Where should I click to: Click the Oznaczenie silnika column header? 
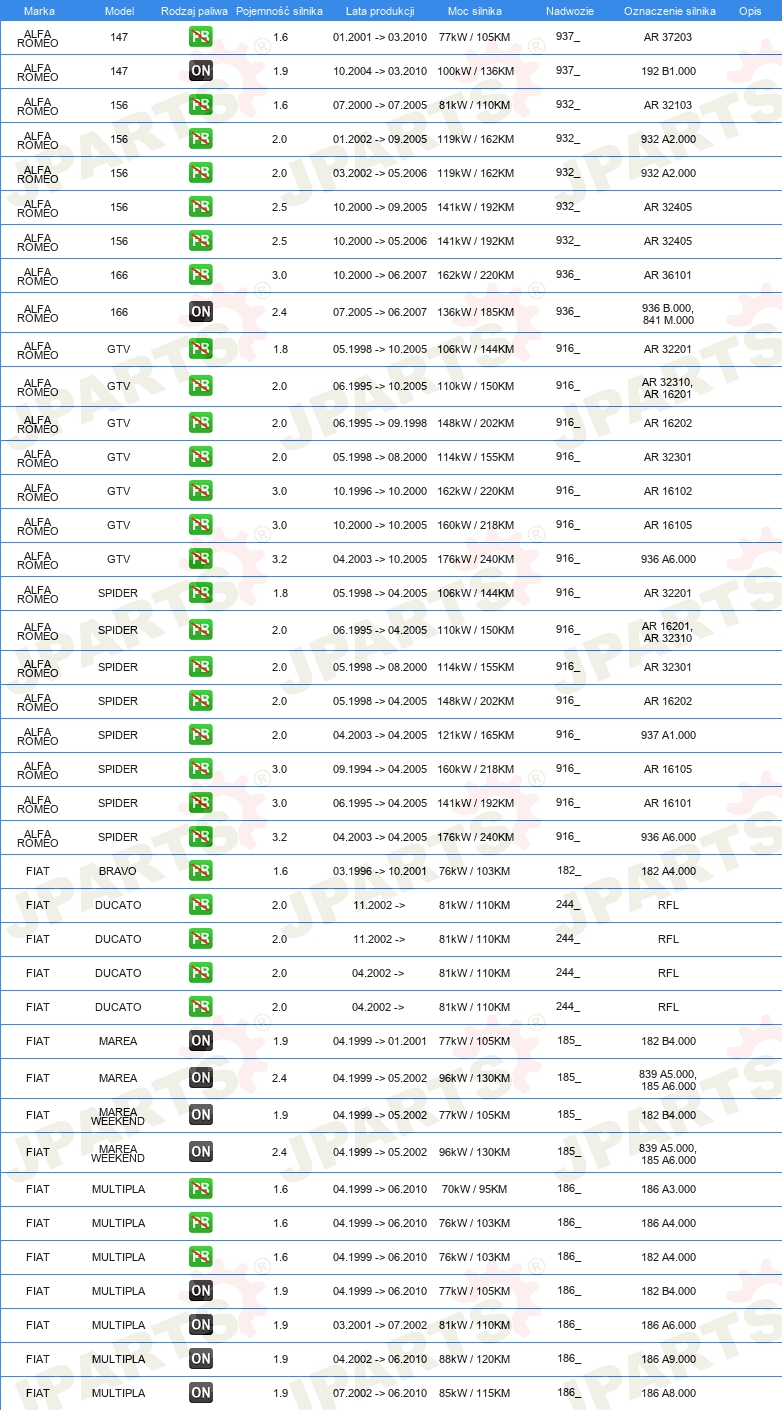(670, 10)
